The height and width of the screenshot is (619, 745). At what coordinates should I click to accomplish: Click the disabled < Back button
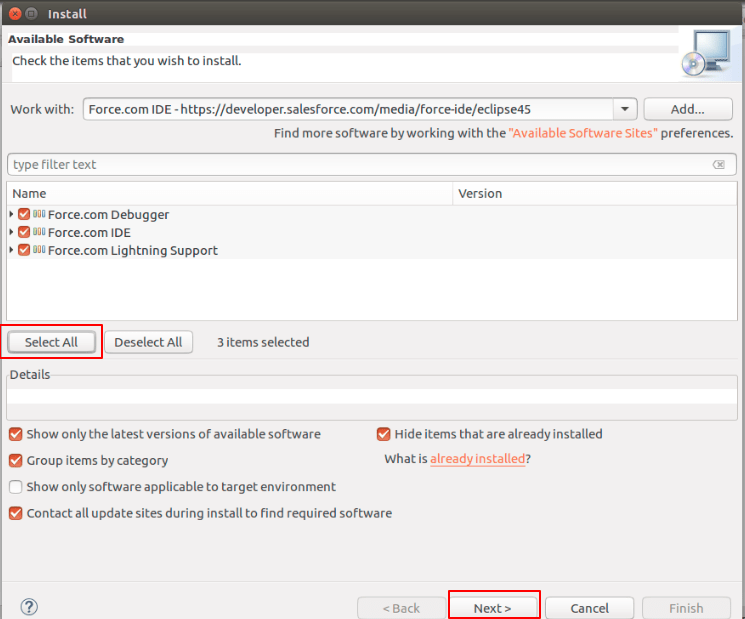pyautogui.click(x=401, y=608)
